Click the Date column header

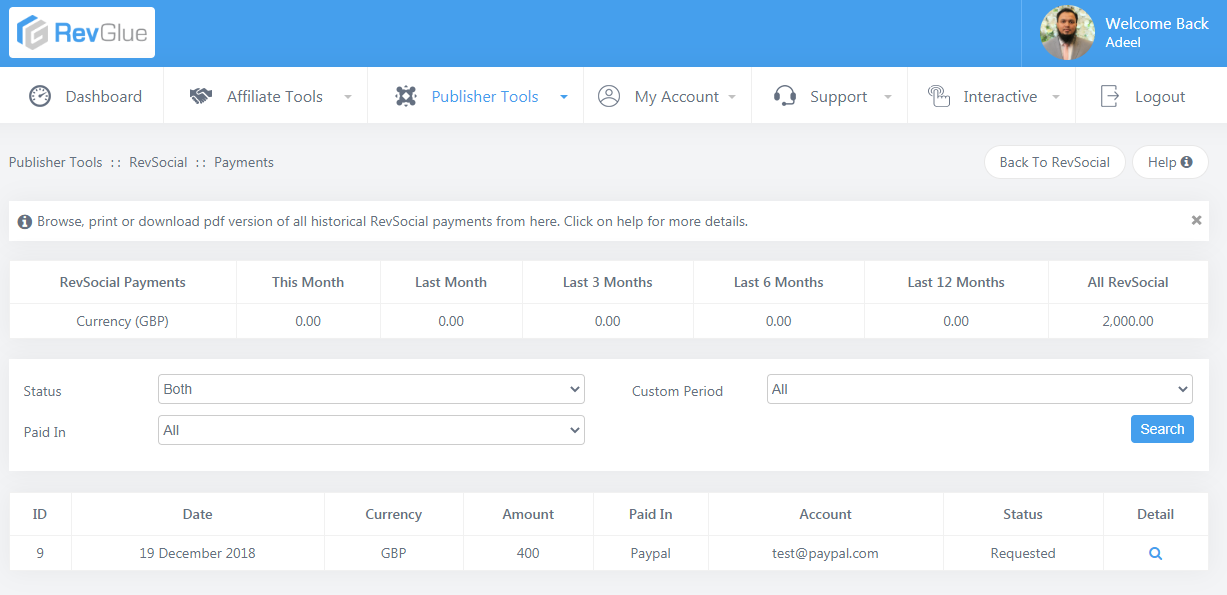point(198,514)
